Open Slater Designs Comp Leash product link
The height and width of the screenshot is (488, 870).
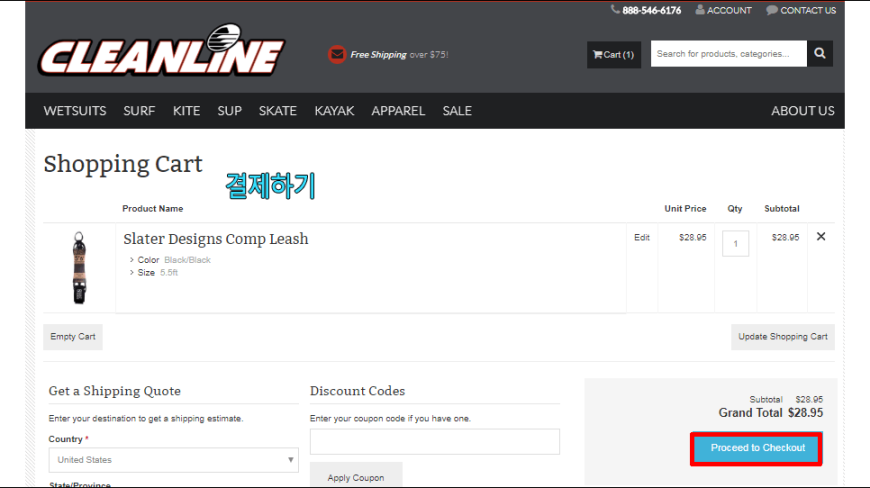tap(216, 239)
